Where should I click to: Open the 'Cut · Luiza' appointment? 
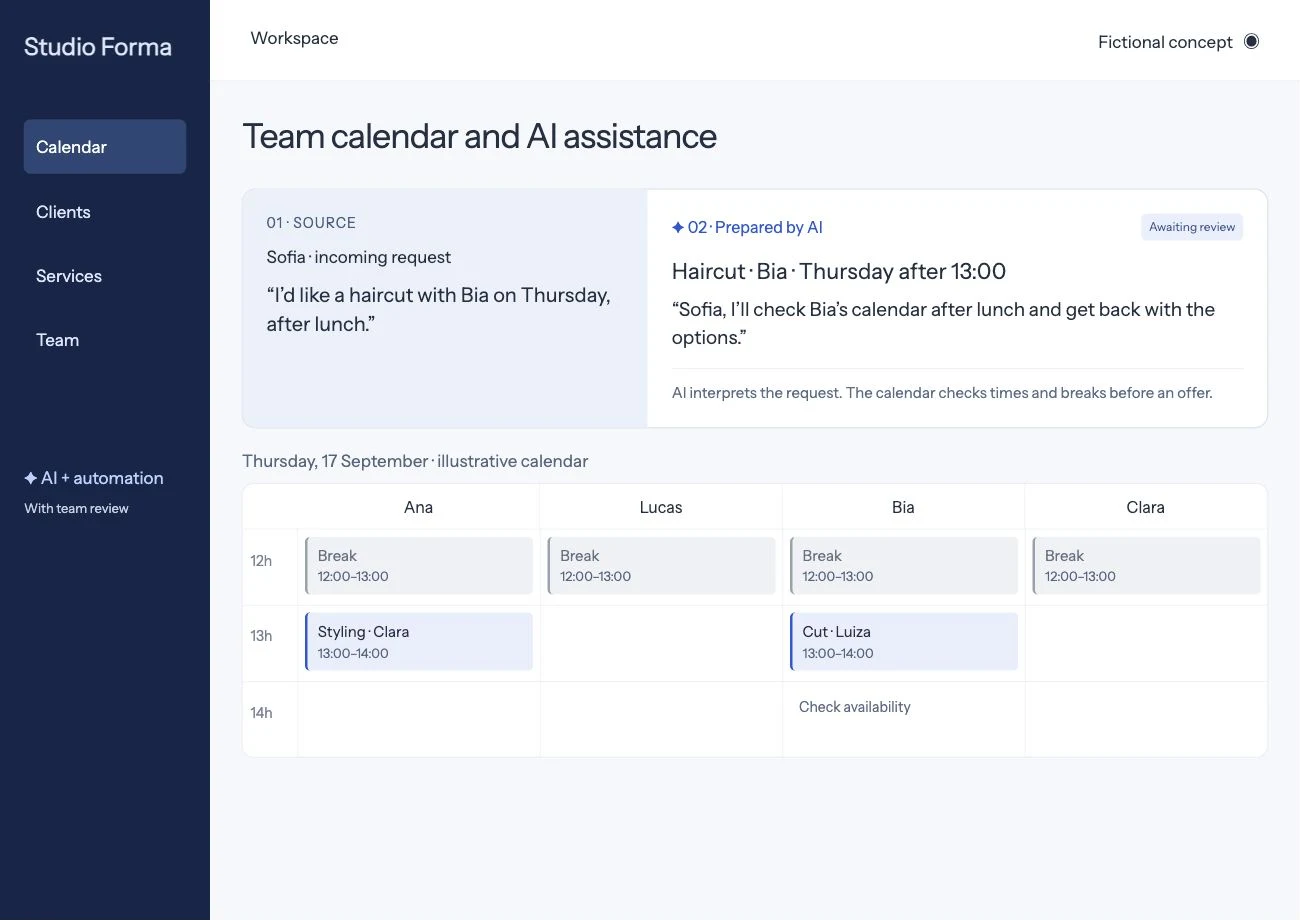click(x=904, y=642)
